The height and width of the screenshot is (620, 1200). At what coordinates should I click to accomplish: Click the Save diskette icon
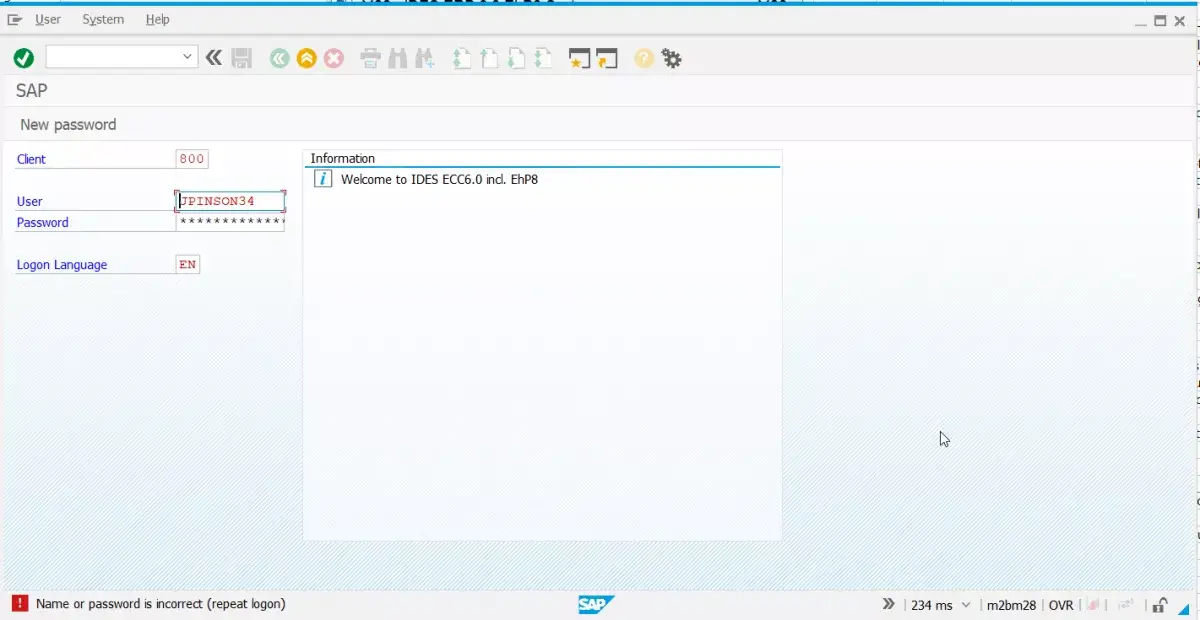[x=242, y=58]
